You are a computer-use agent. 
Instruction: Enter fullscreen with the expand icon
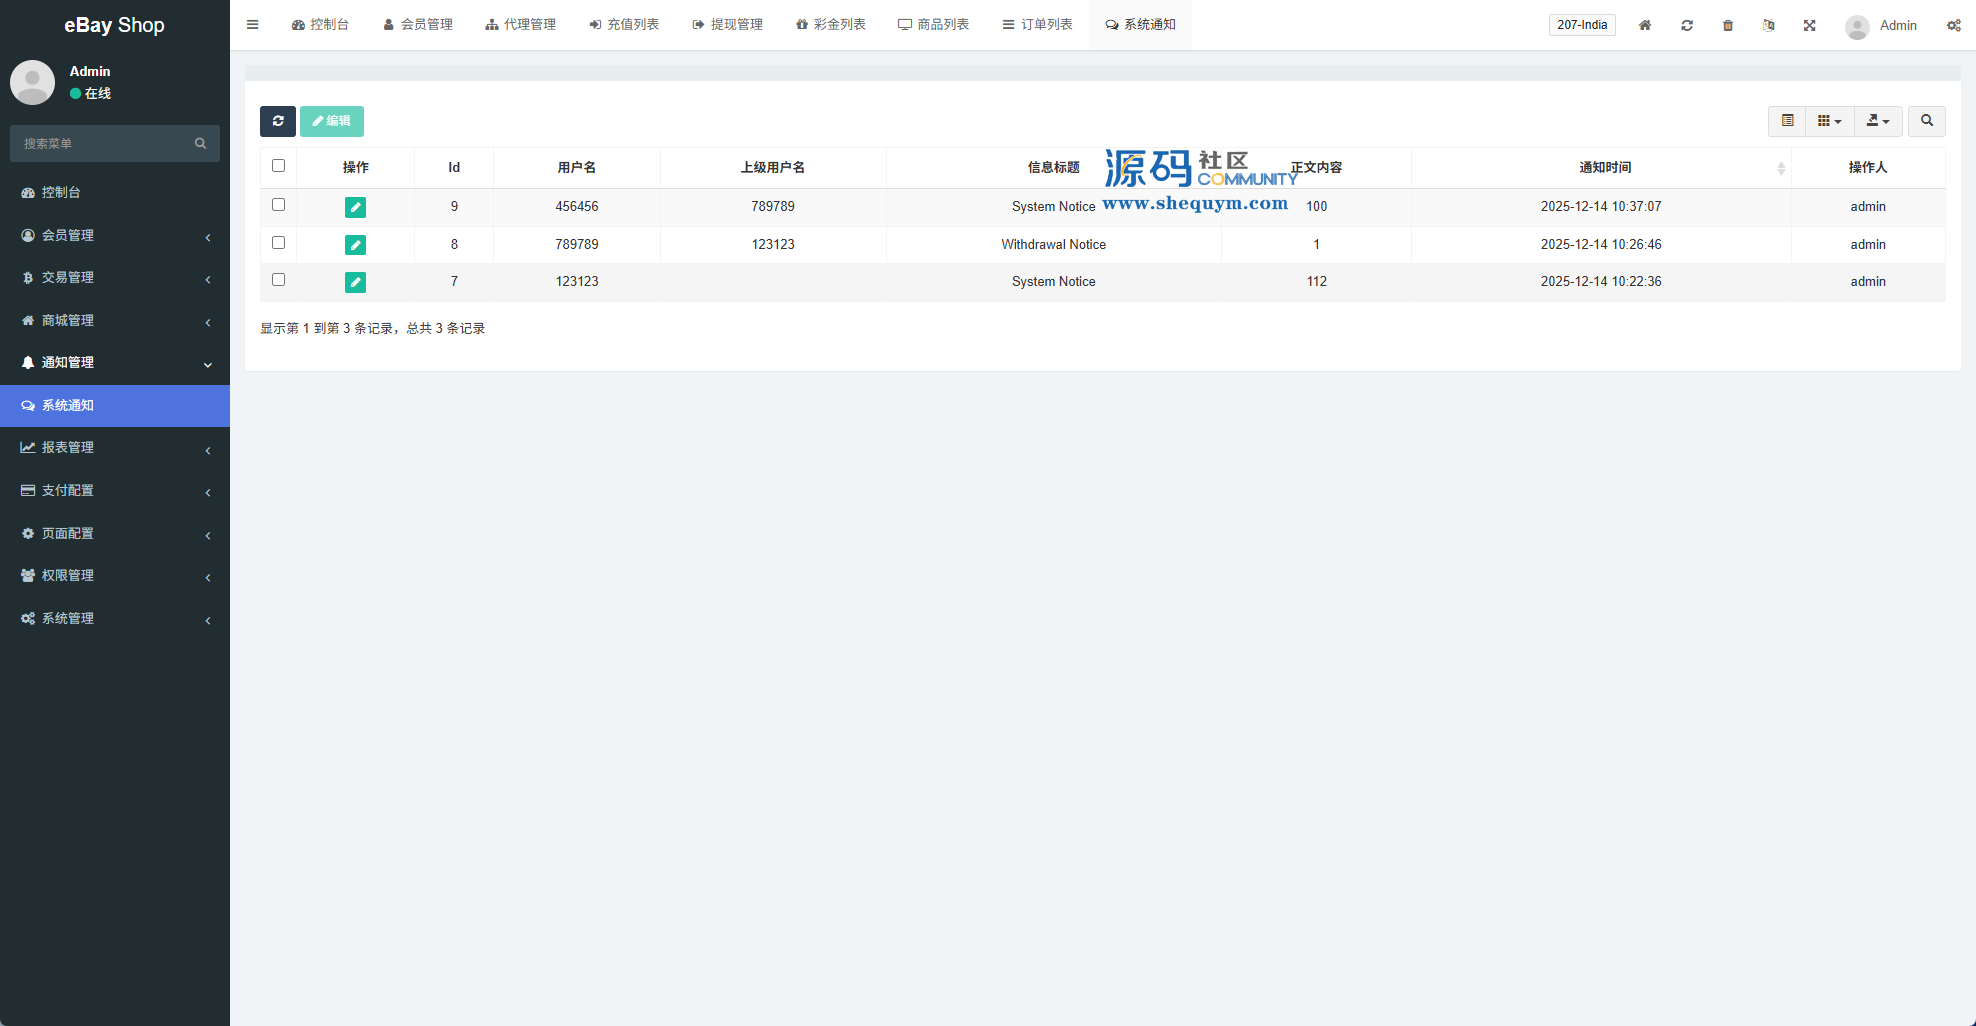coord(1810,25)
